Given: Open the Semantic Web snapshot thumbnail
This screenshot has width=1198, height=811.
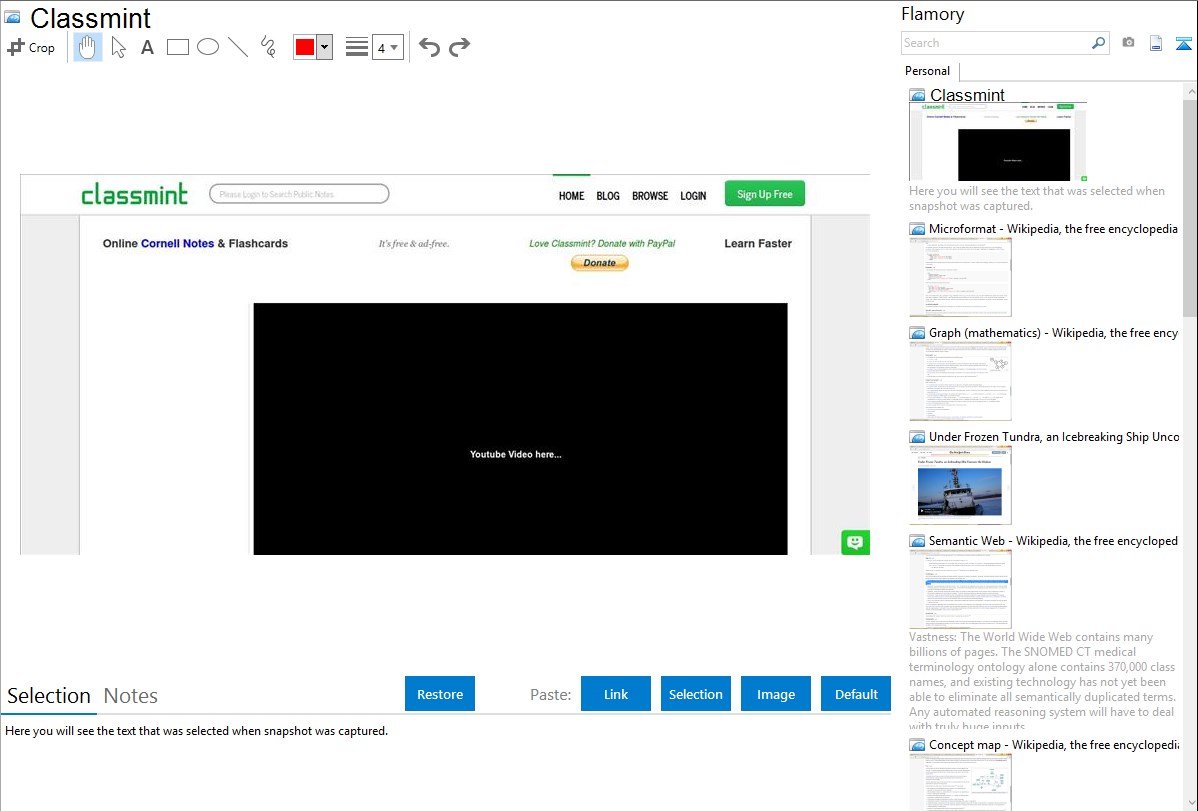Looking at the screenshot, I should point(960,589).
